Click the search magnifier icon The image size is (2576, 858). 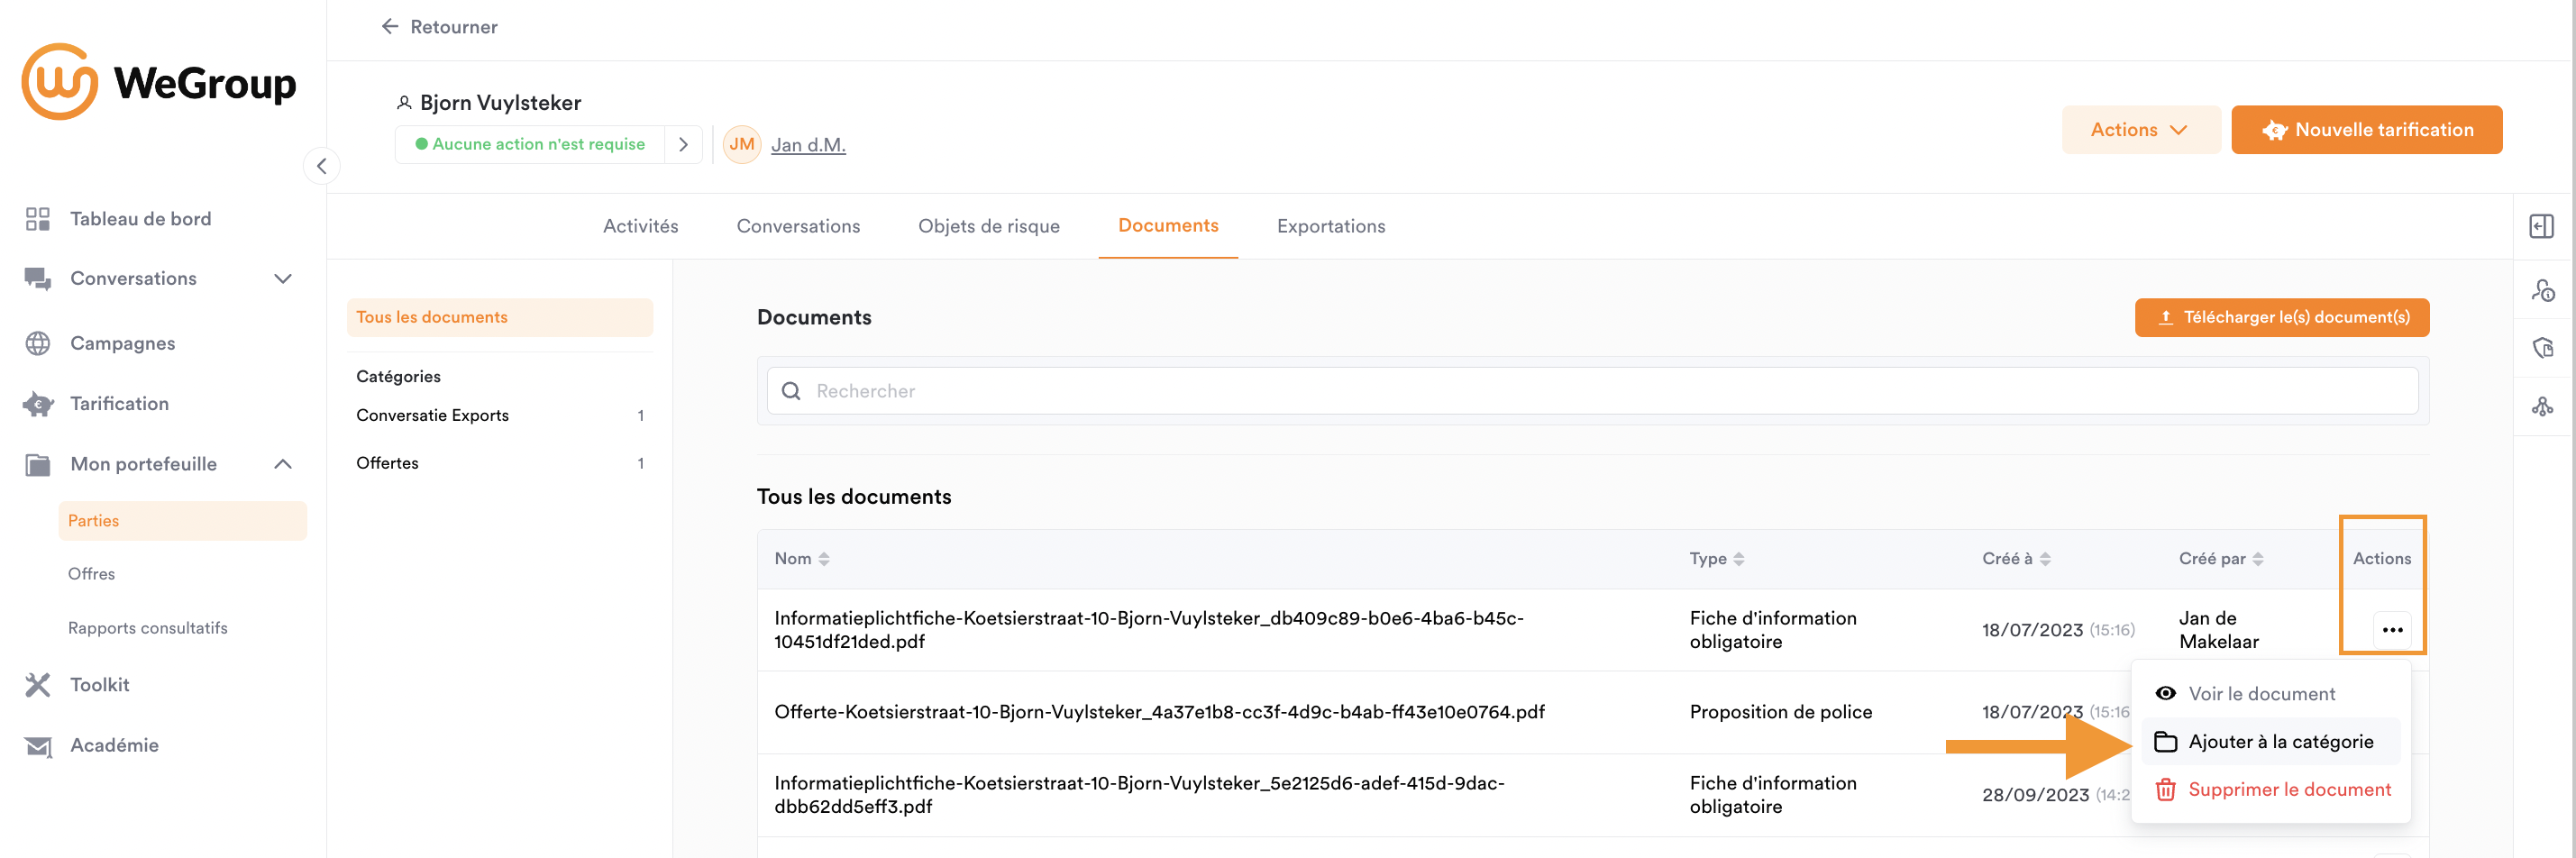tap(791, 391)
